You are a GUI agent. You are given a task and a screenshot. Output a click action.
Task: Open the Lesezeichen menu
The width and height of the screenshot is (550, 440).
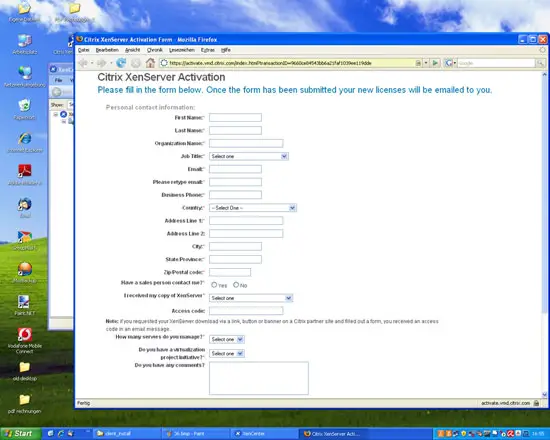tap(182, 50)
